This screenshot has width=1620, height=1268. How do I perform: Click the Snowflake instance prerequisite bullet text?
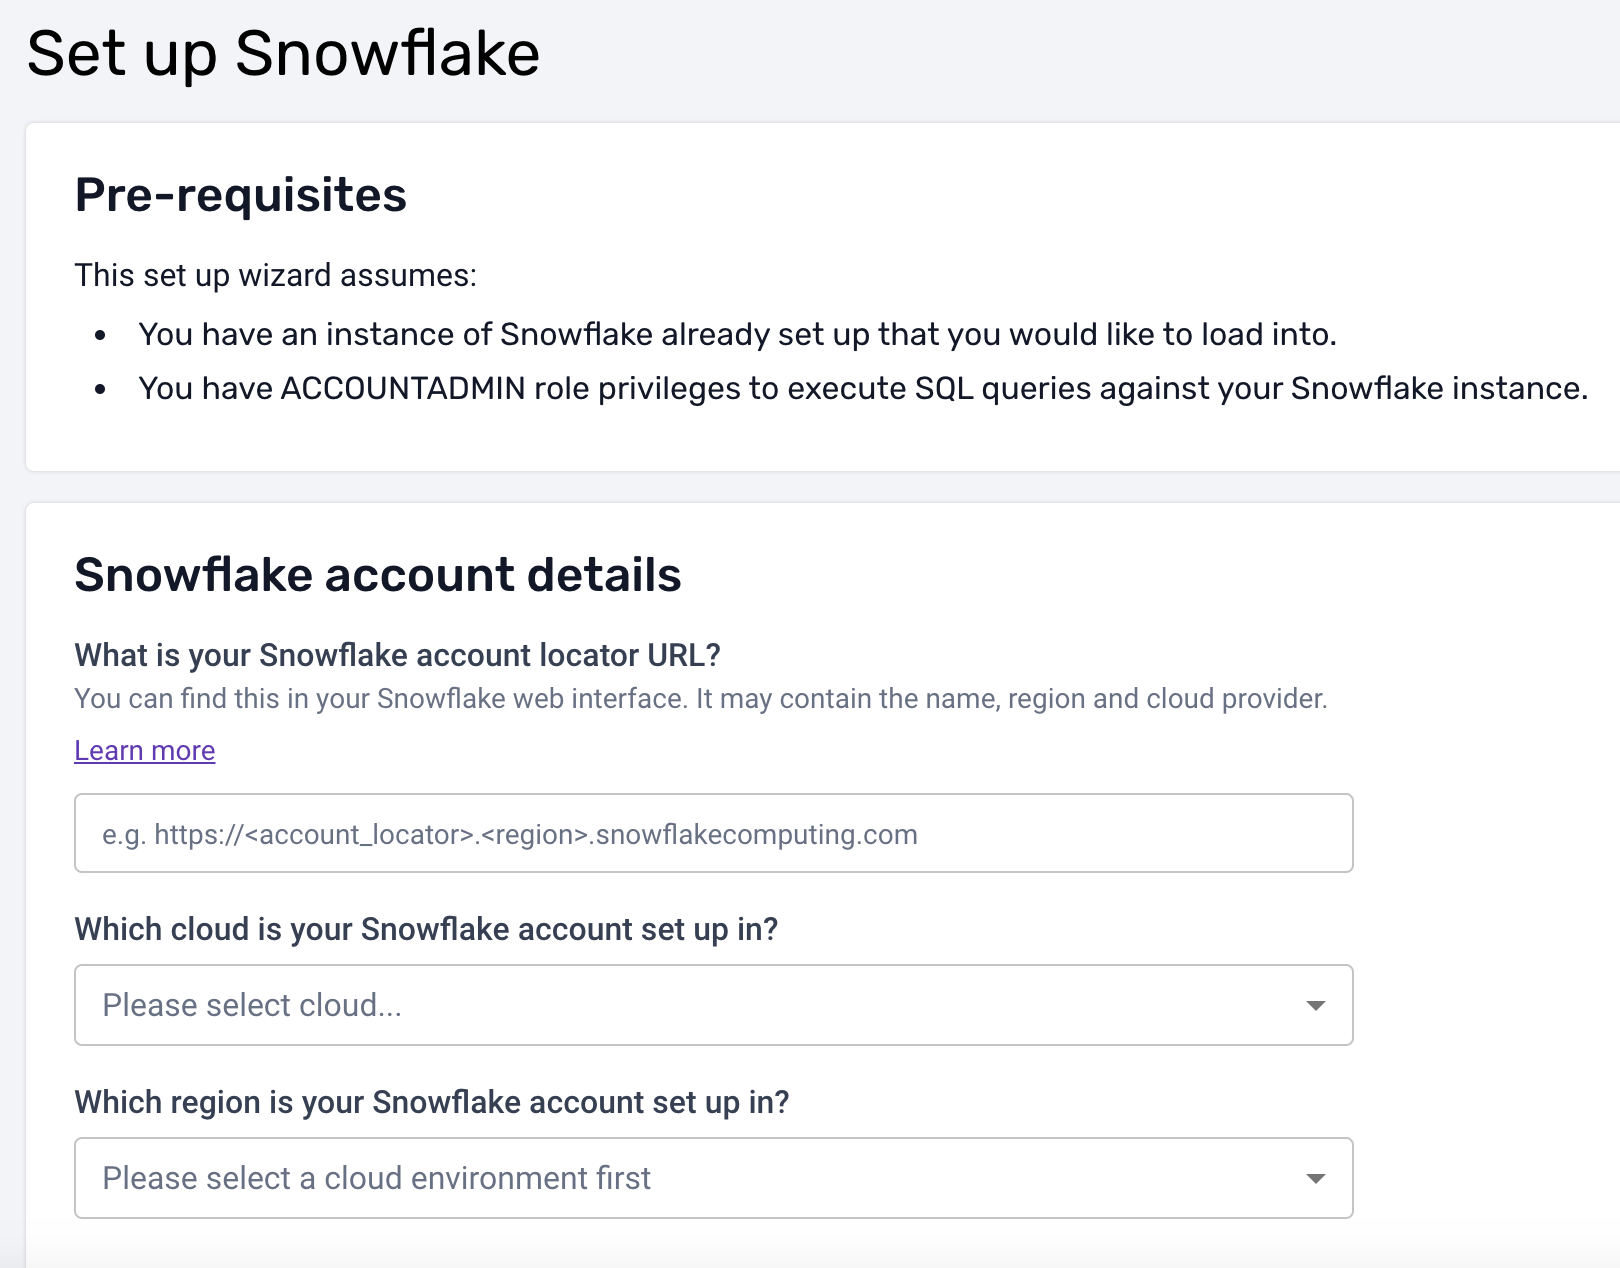click(x=737, y=334)
